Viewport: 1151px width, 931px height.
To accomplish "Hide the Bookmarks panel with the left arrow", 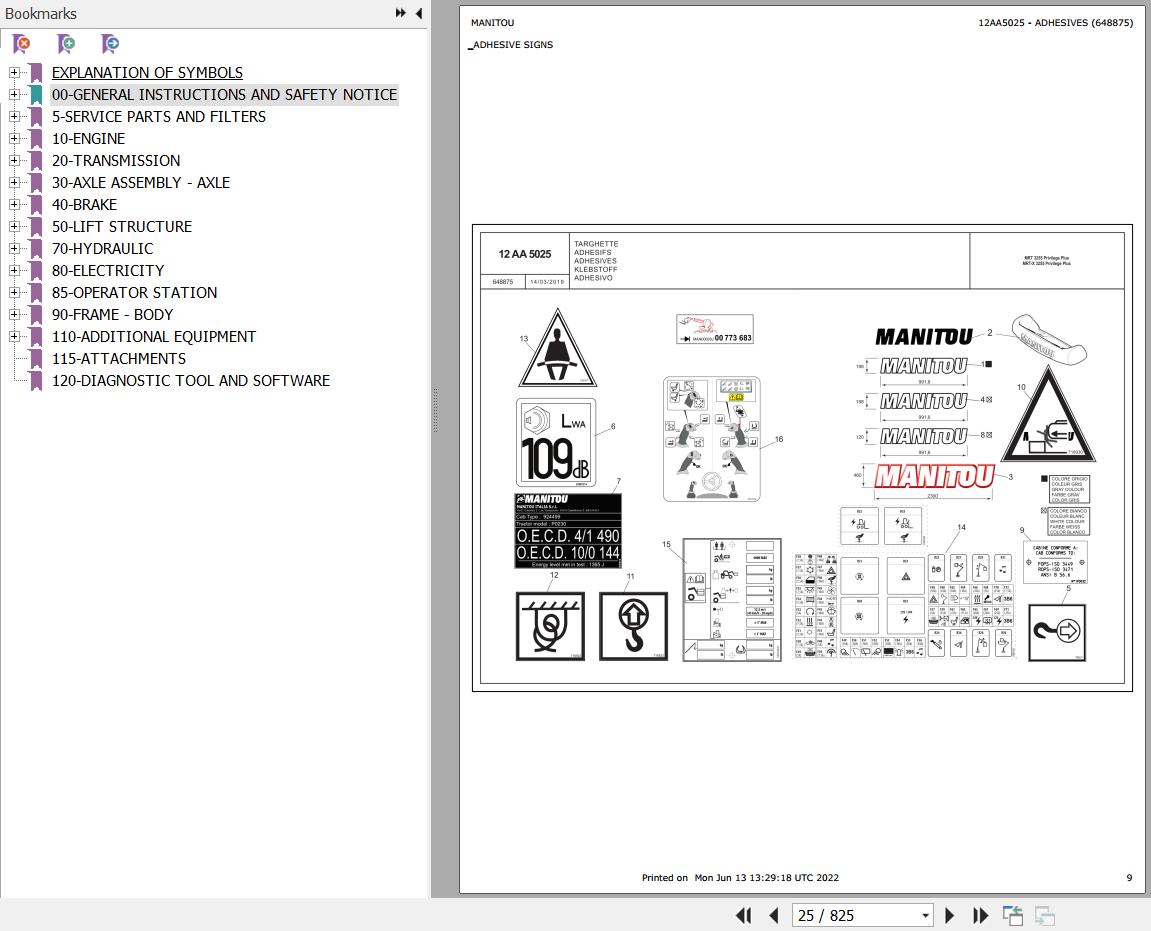I will pyautogui.click(x=418, y=13).
